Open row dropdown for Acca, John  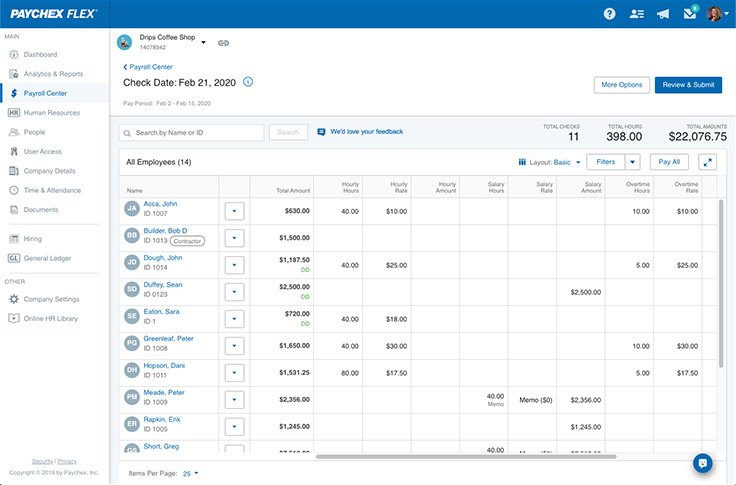tap(234, 211)
